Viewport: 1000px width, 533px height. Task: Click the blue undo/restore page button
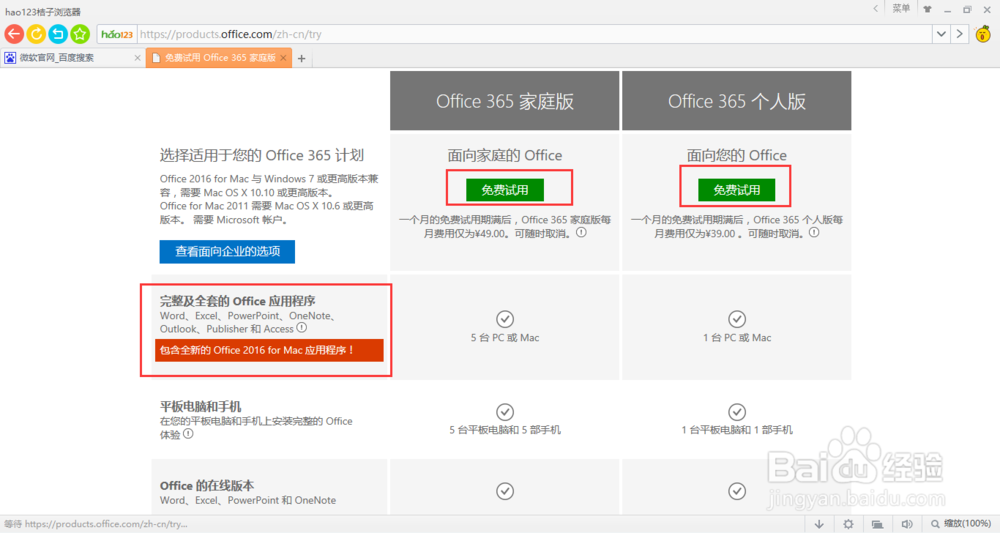coord(58,34)
